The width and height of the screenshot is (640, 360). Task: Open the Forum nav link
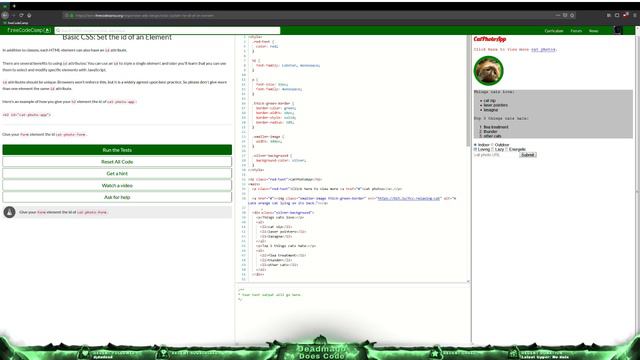[x=576, y=31]
